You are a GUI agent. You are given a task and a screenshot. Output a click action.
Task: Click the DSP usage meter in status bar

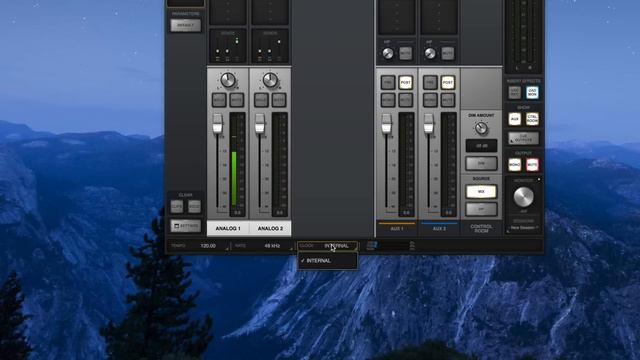pyautogui.click(x=391, y=246)
